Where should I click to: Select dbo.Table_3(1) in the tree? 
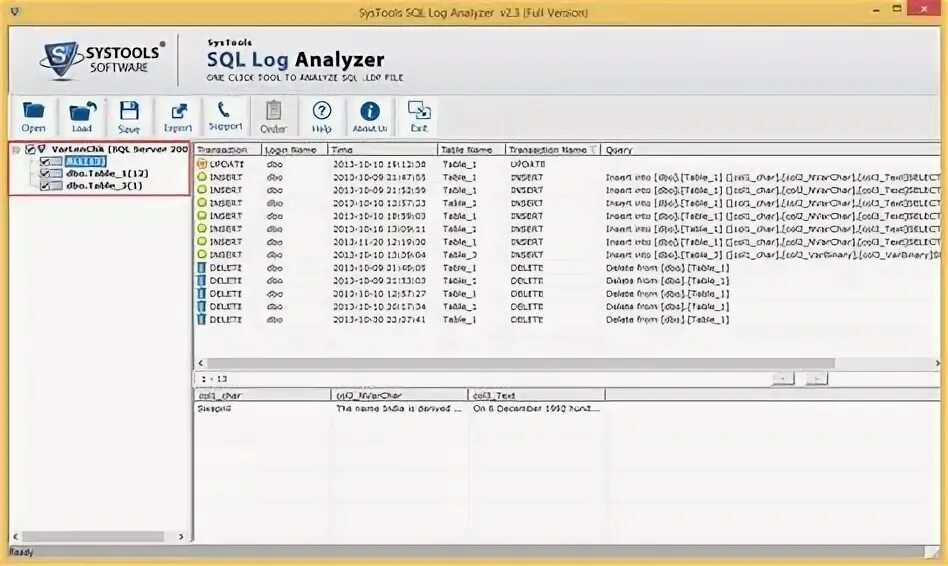pyautogui.click(x=104, y=186)
